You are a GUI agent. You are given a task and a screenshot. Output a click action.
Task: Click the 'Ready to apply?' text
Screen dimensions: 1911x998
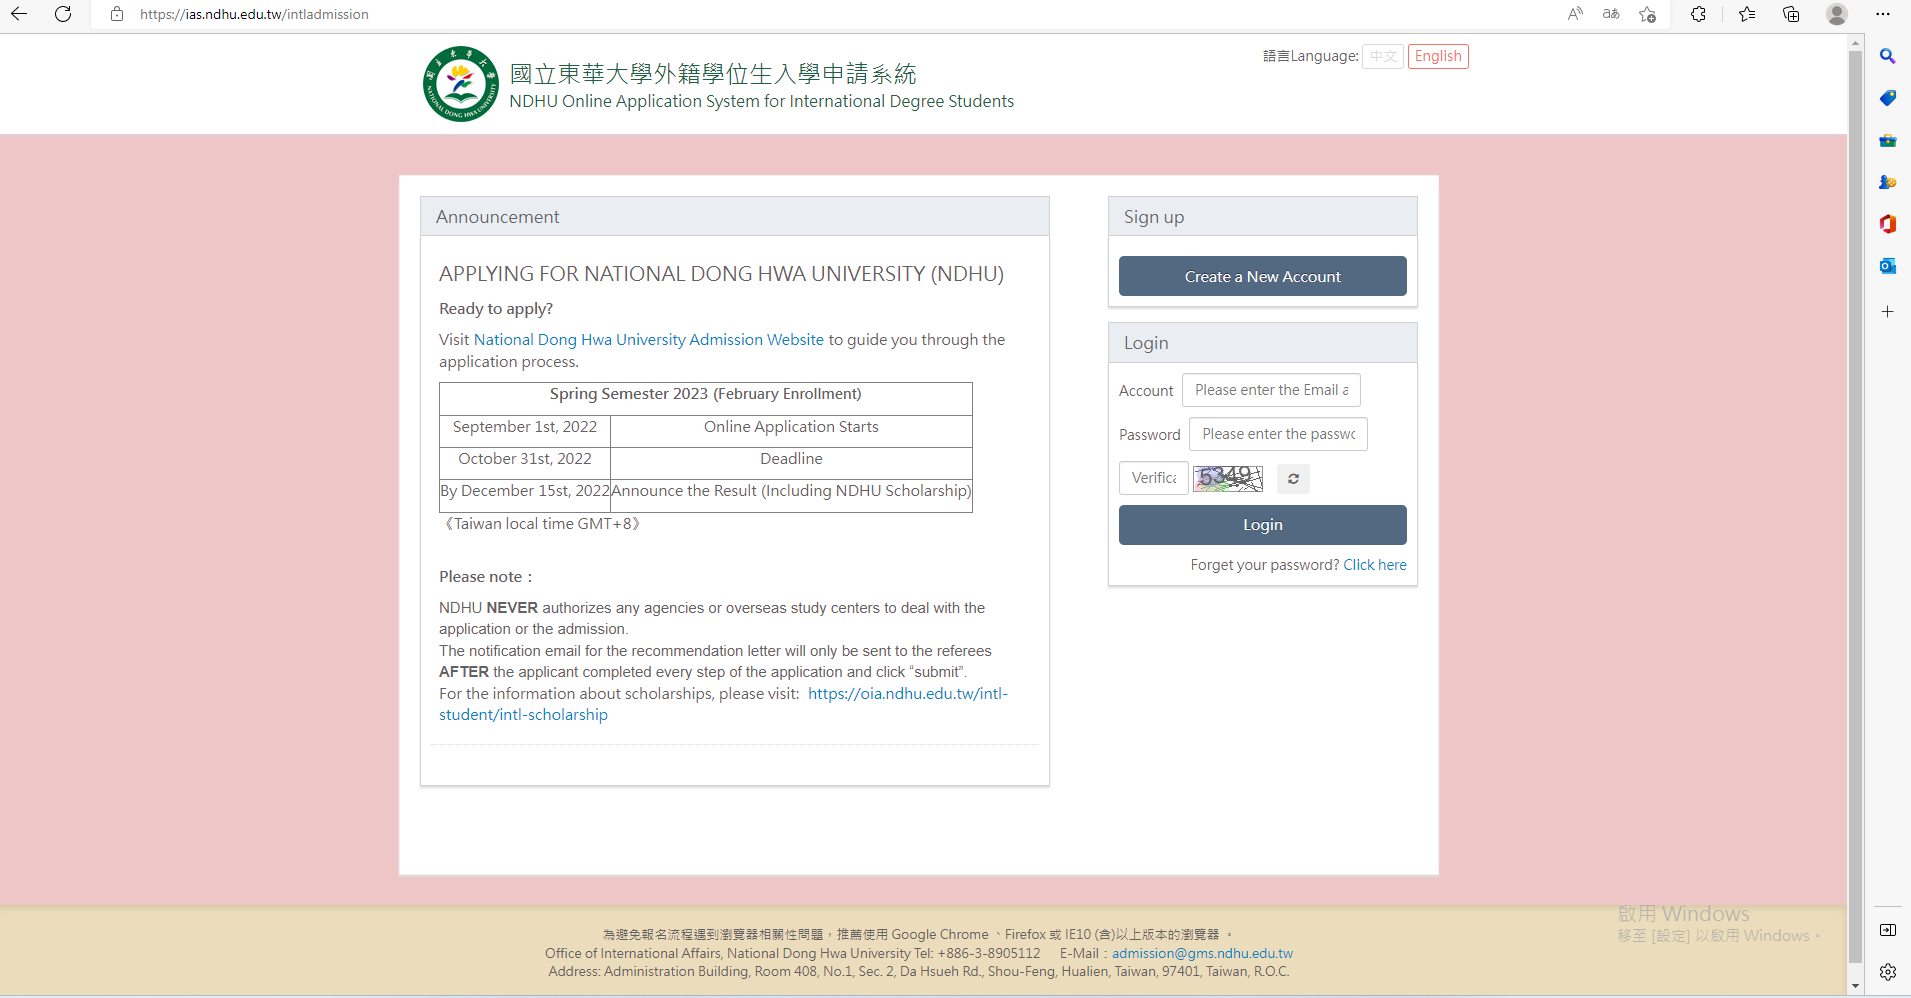tap(496, 309)
